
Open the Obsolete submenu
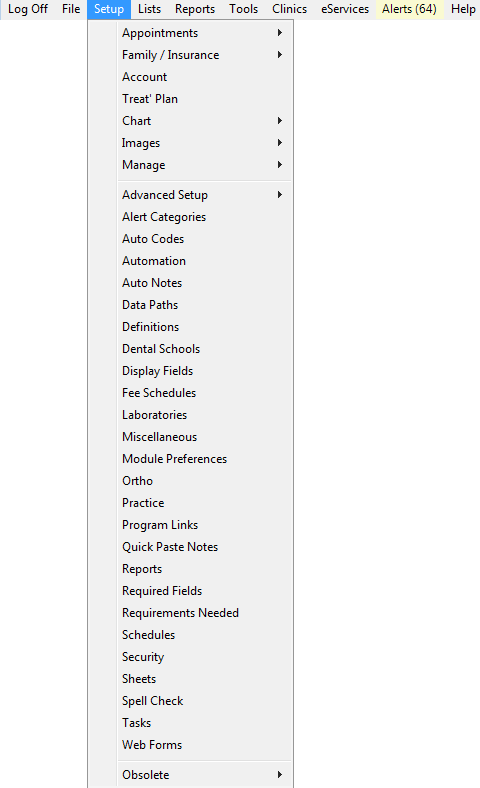click(x=190, y=775)
